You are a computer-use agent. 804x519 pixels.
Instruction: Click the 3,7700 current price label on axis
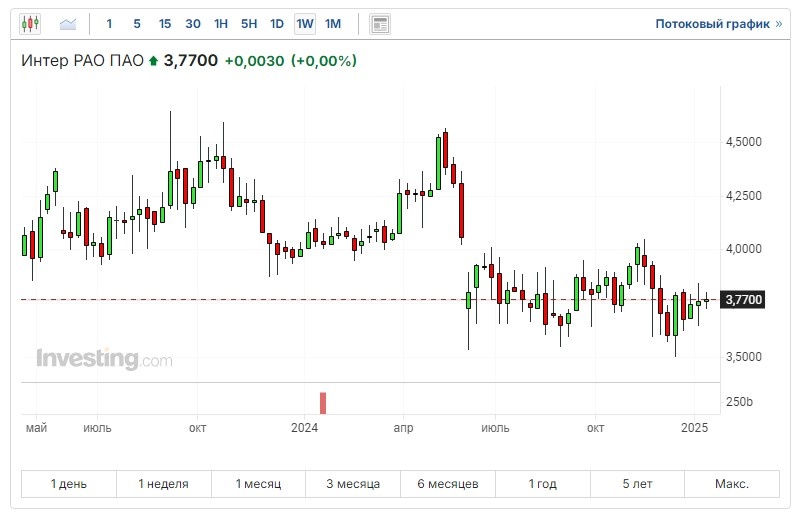743,300
